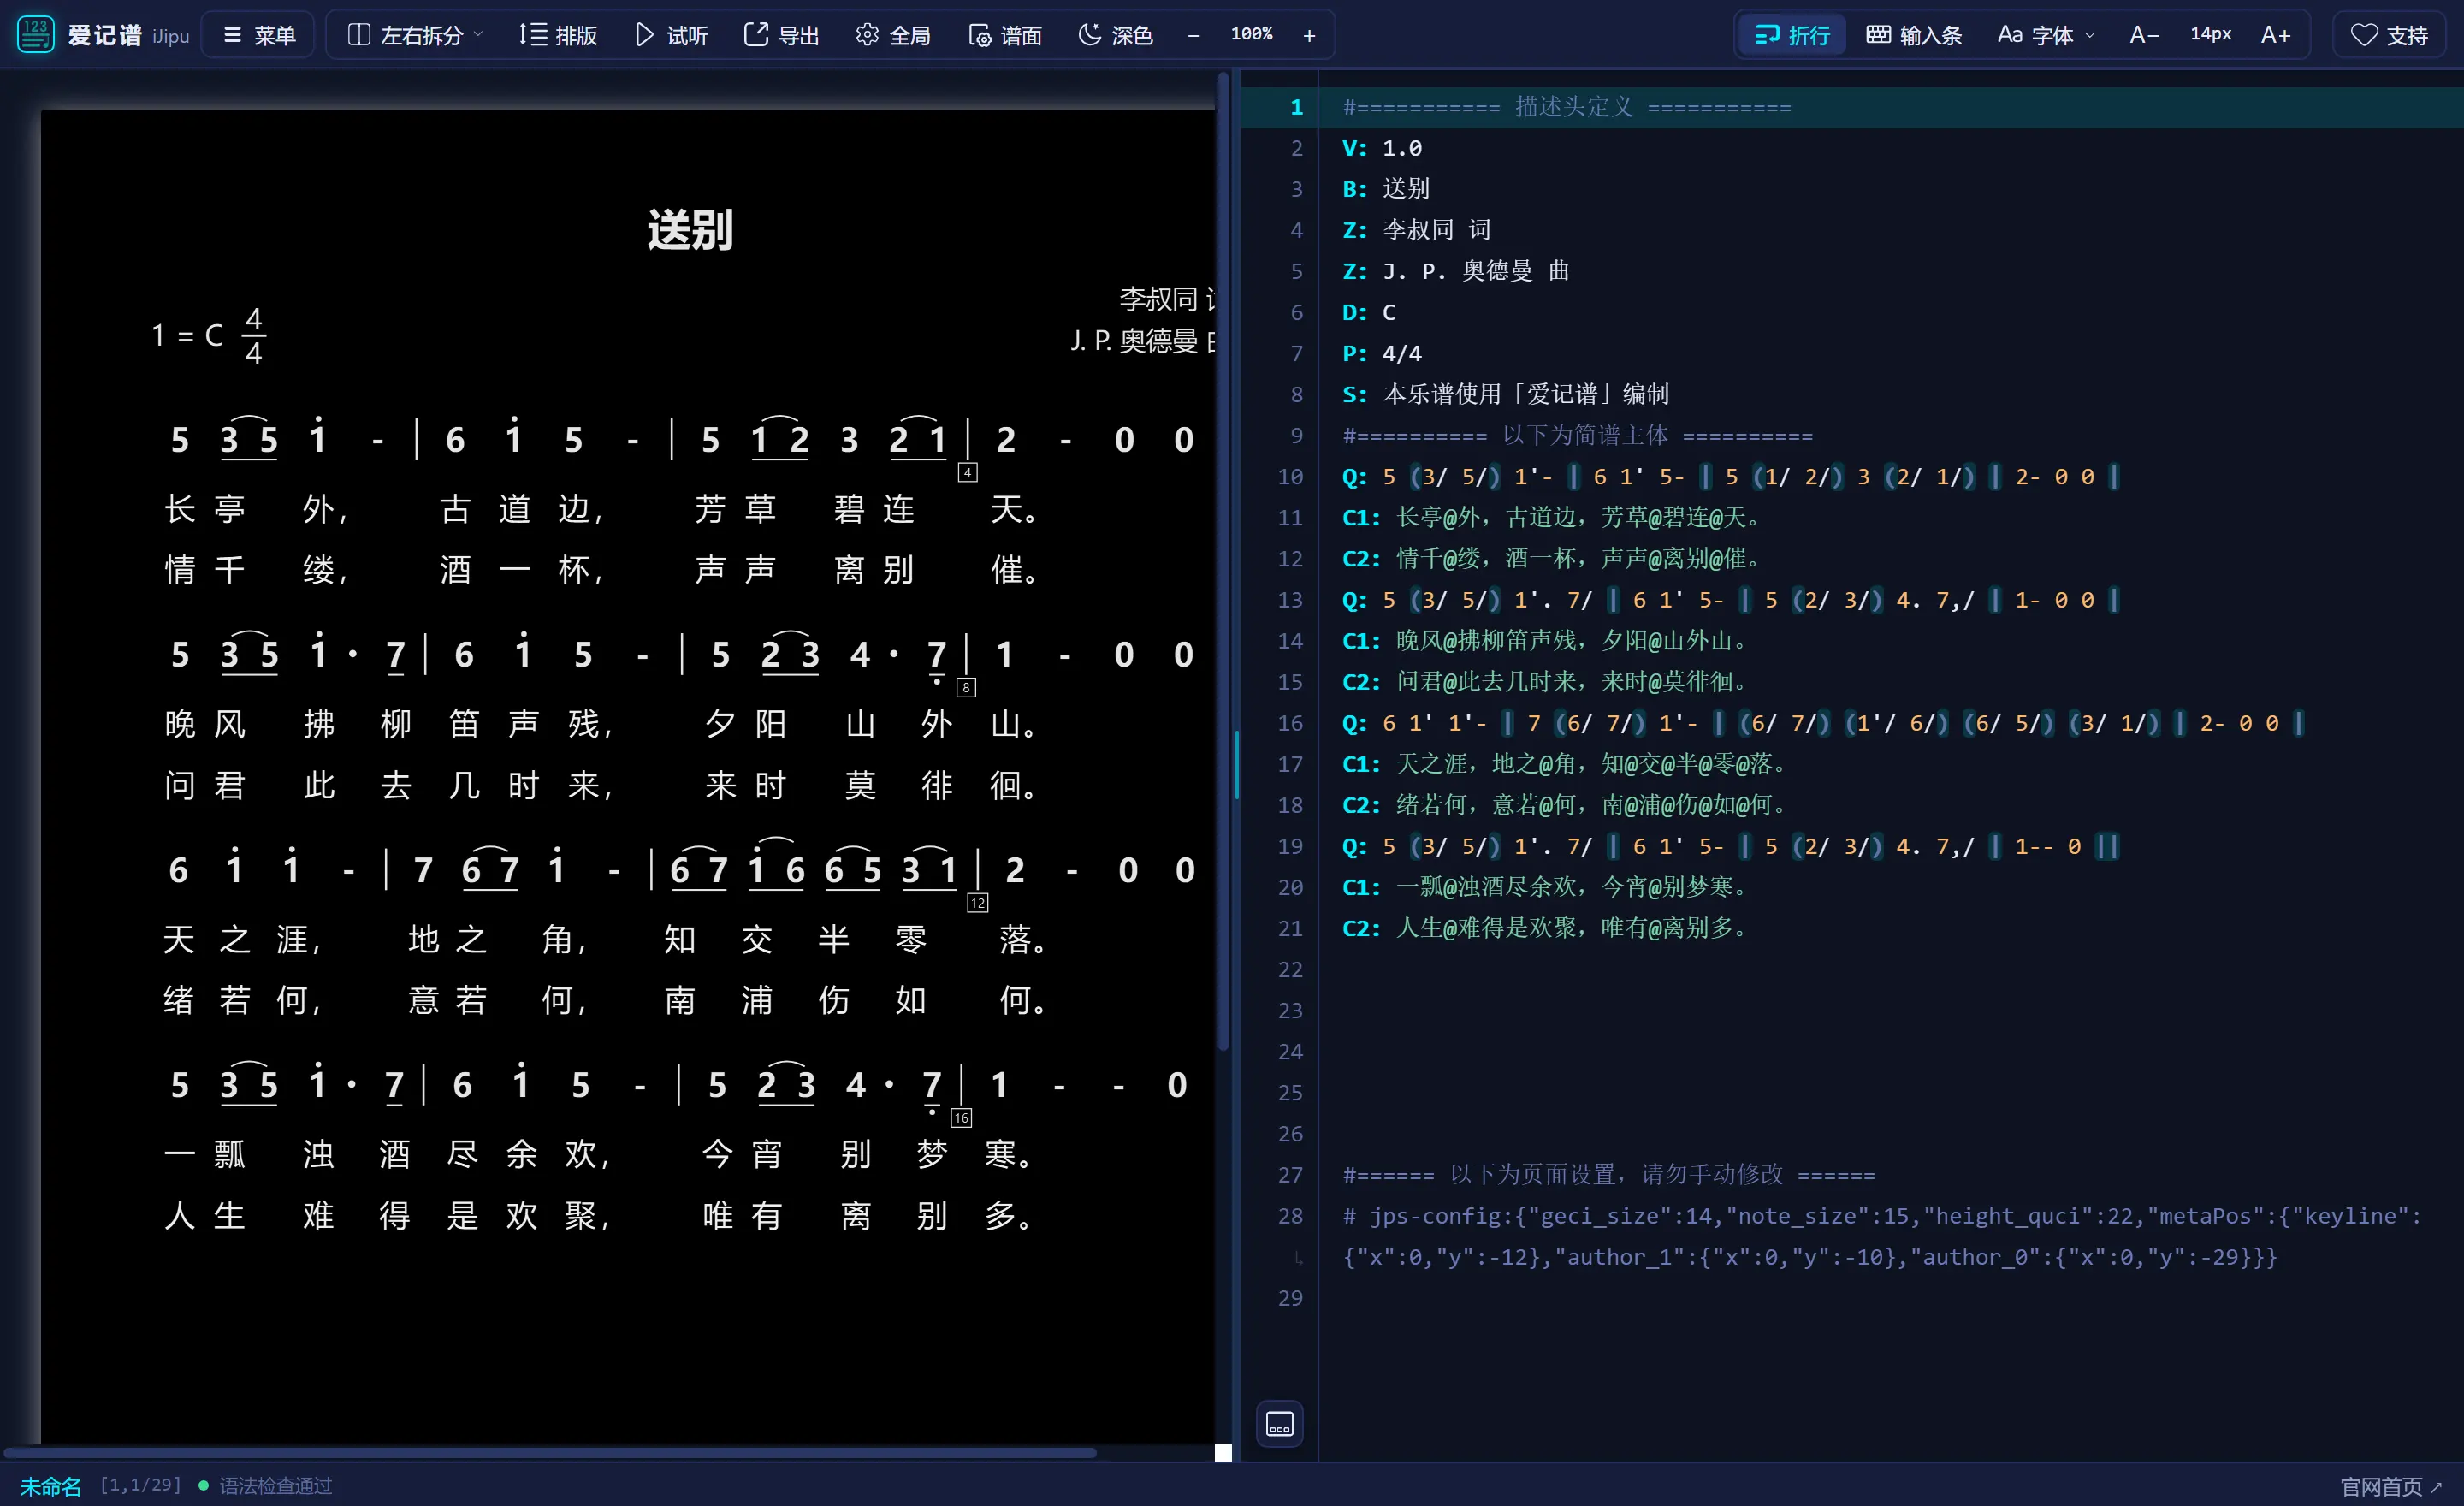Open 全局 global settings

(x=893, y=35)
